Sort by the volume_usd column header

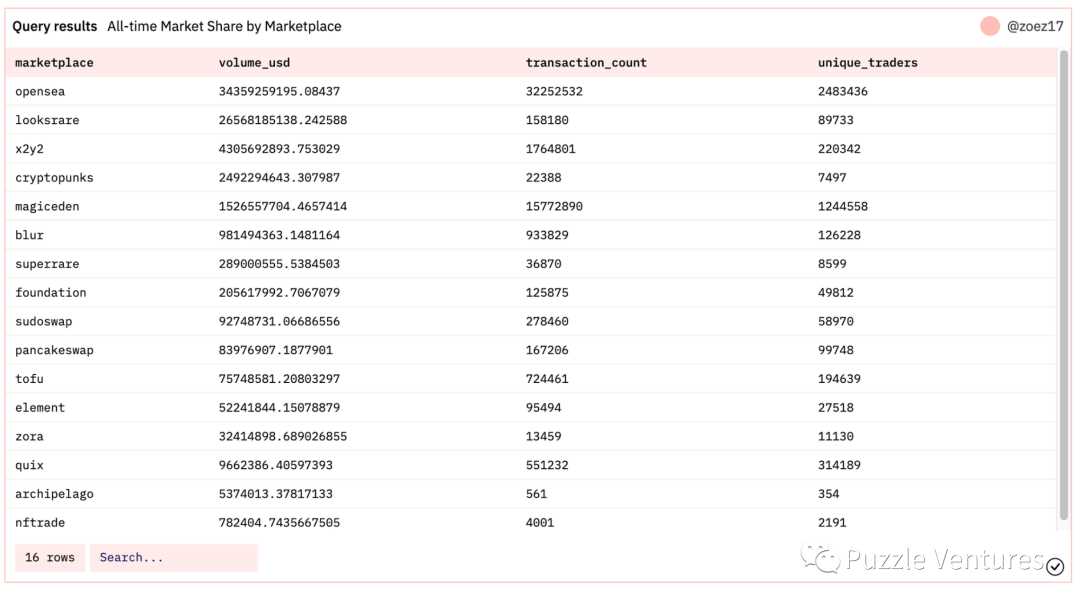click(x=254, y=63)
